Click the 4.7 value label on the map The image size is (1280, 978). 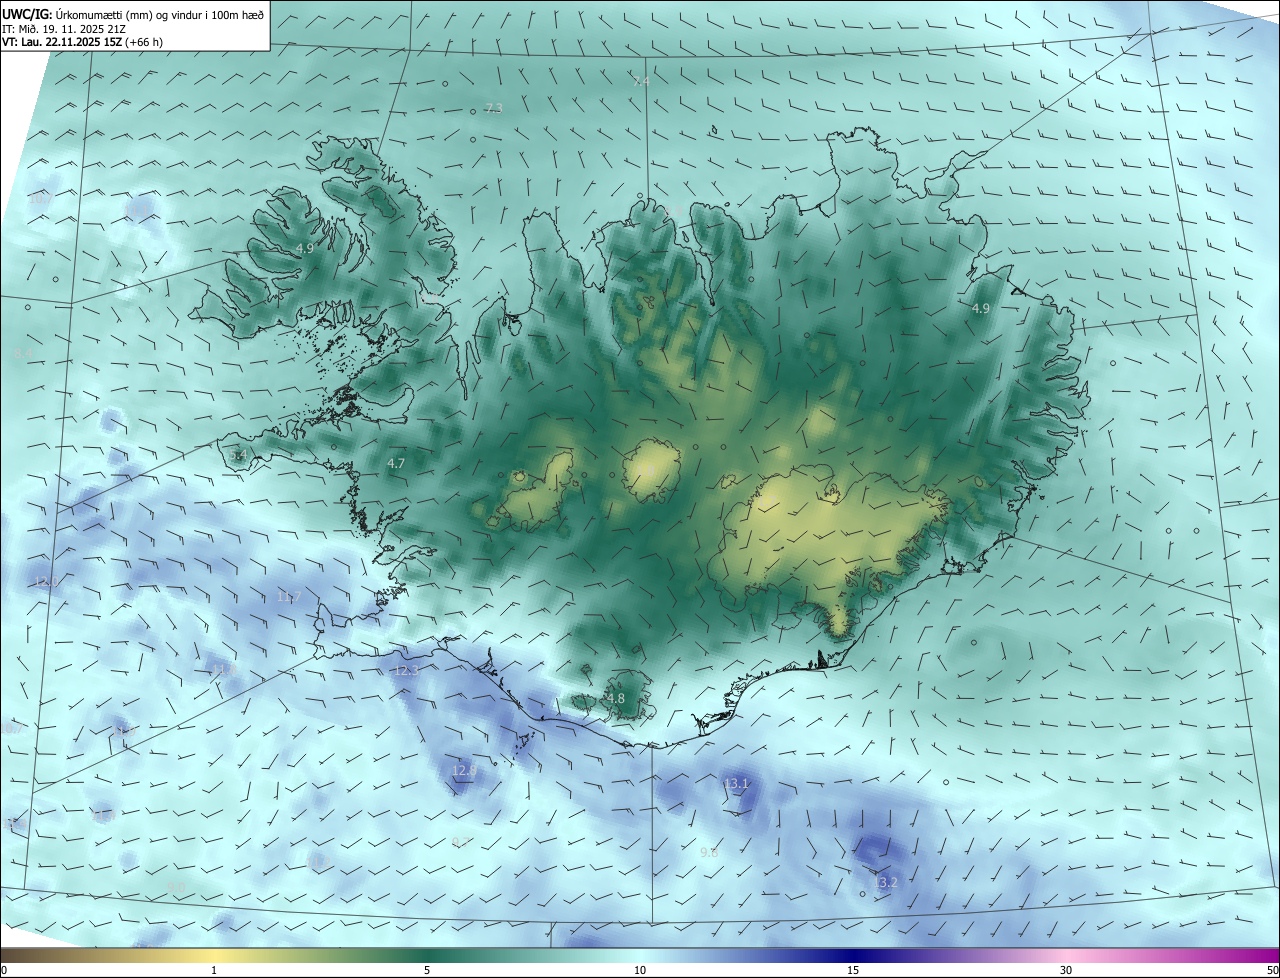[x=396, y=463]
